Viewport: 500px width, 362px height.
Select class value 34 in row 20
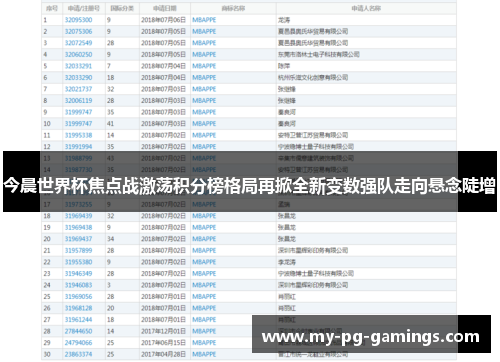click(110, 239)
